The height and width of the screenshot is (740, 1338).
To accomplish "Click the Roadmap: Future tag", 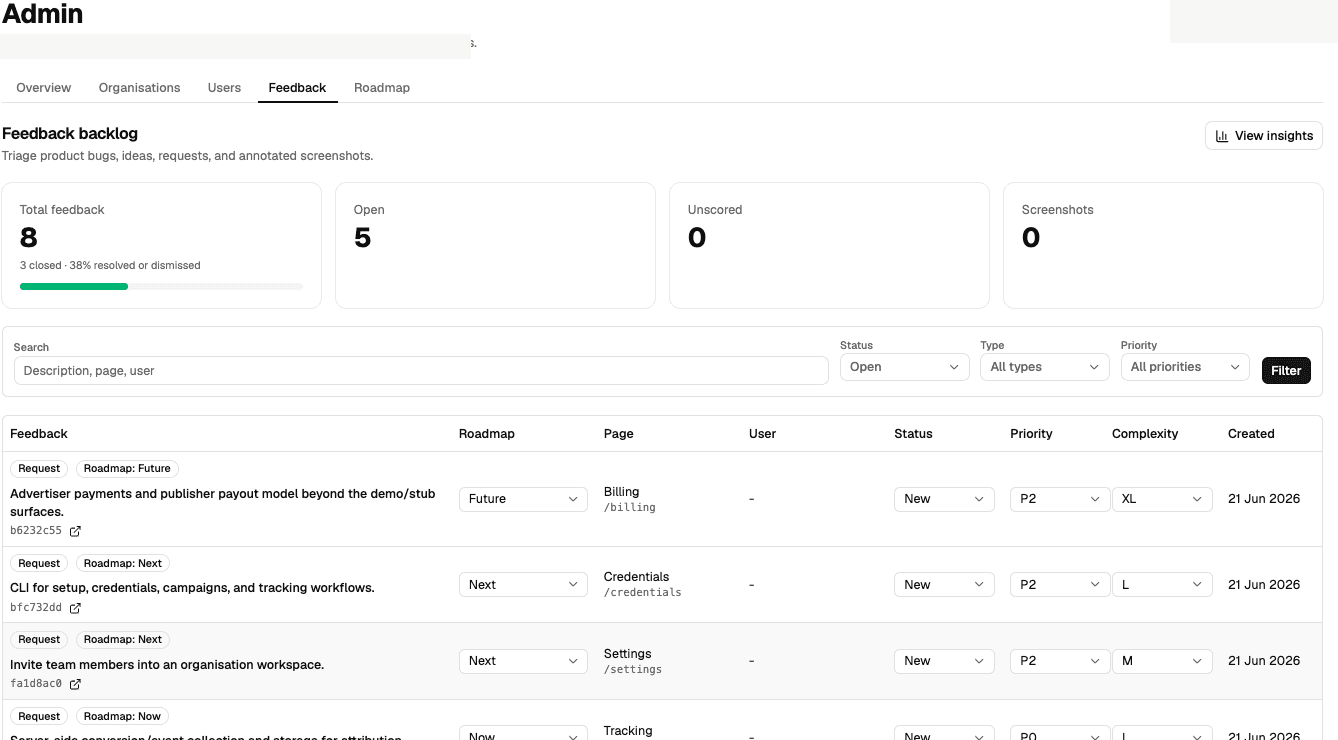I will 127,468.
